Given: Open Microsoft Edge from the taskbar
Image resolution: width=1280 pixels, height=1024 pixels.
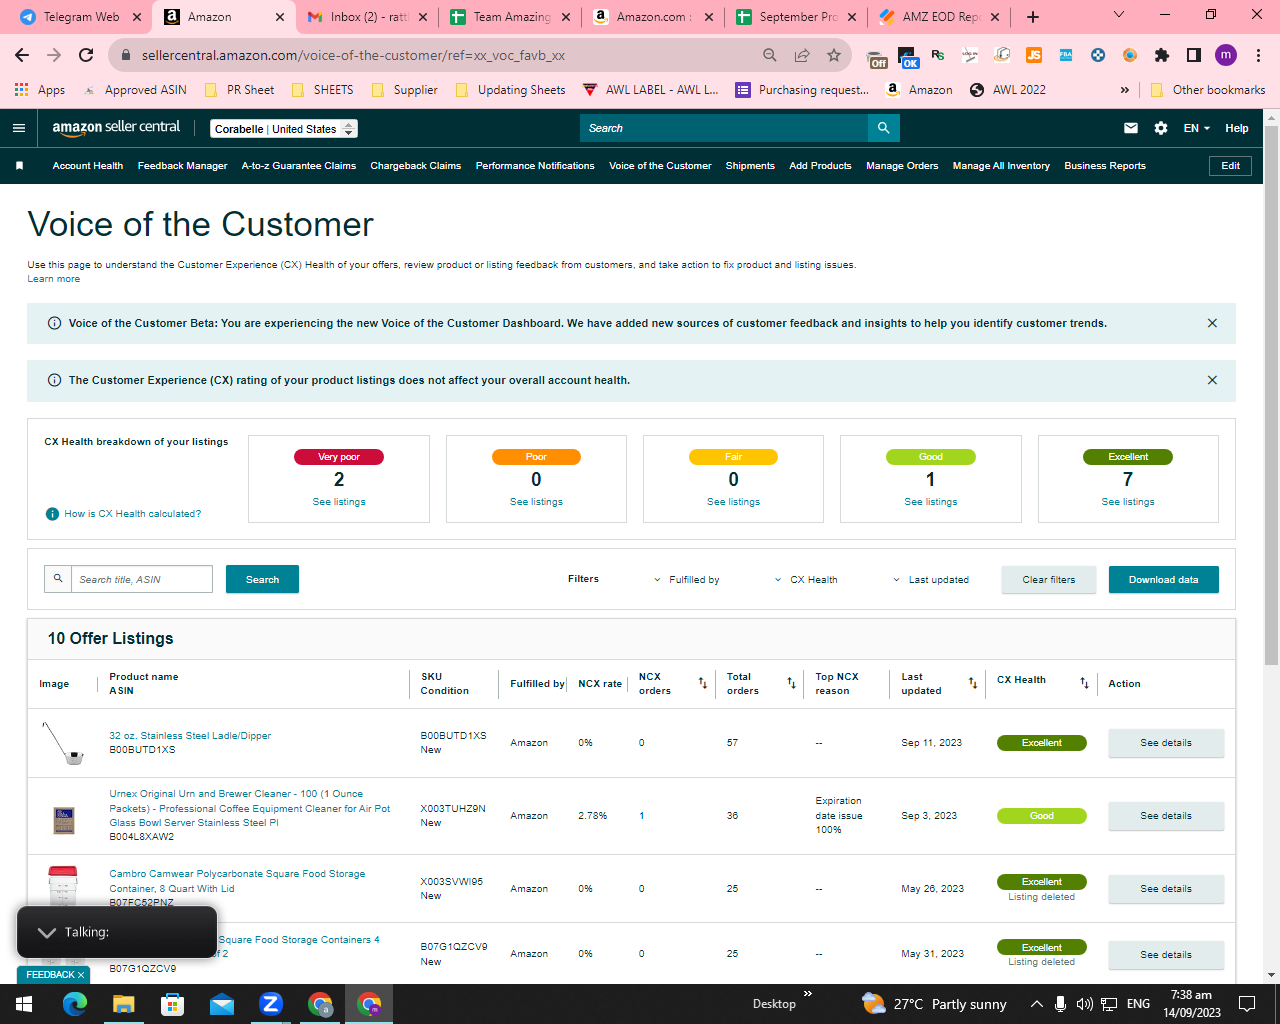Looking at the screenshot, I should 75,1004.
